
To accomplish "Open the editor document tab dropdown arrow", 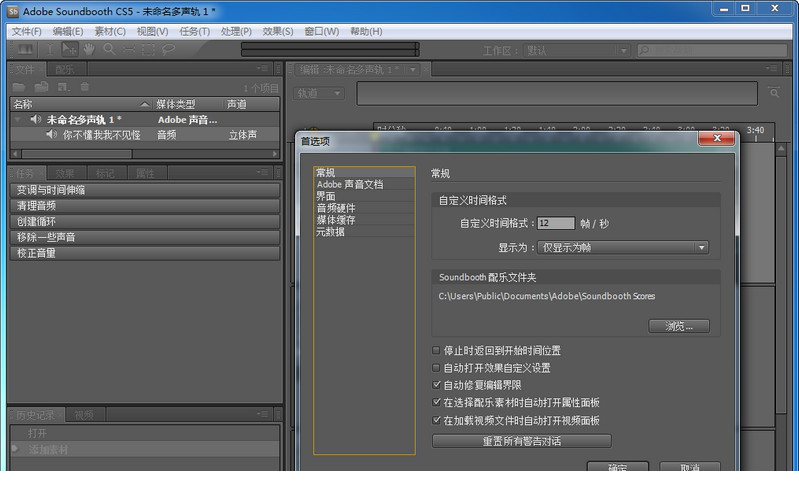I will coord(412,70).
